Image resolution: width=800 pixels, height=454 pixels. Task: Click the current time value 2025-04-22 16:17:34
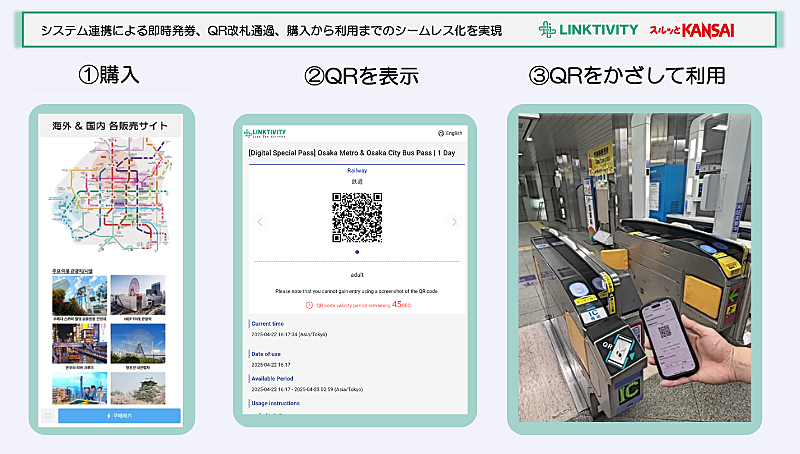click(289, 334)
